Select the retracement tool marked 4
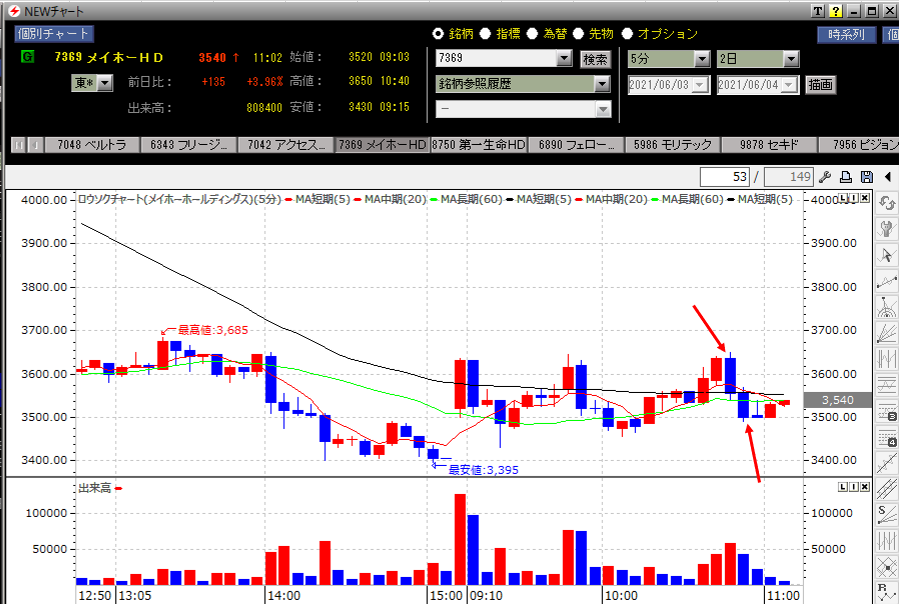 point(887,437)
